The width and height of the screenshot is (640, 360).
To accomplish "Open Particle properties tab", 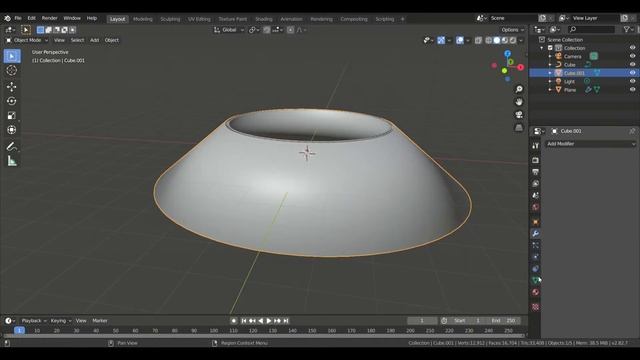I will click(x=536, y=245).
